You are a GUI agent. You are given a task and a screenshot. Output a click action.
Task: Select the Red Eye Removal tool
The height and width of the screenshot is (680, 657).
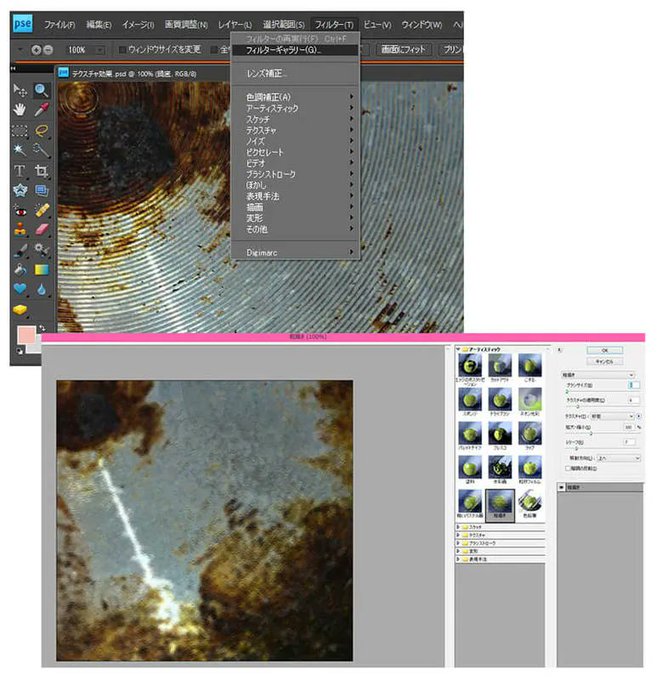click(x=20, y=211)
